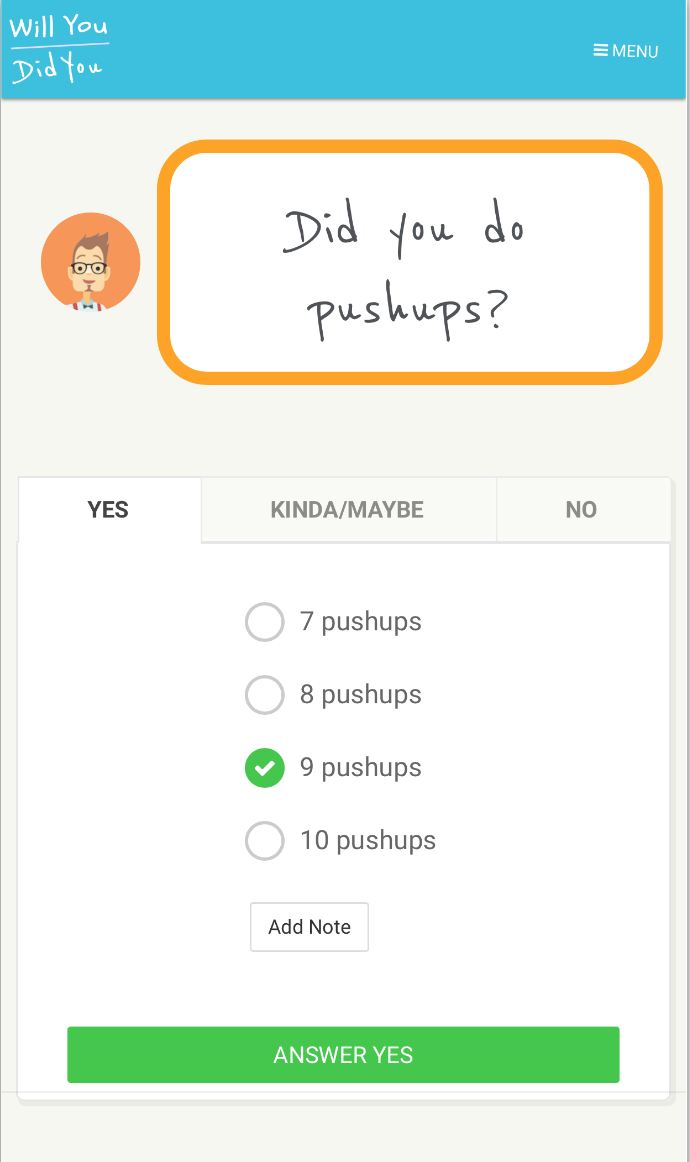Switch to the KINDA/MAYBE tab
The width and height of the screenshot is (690, 1162).
click(347, 510)
